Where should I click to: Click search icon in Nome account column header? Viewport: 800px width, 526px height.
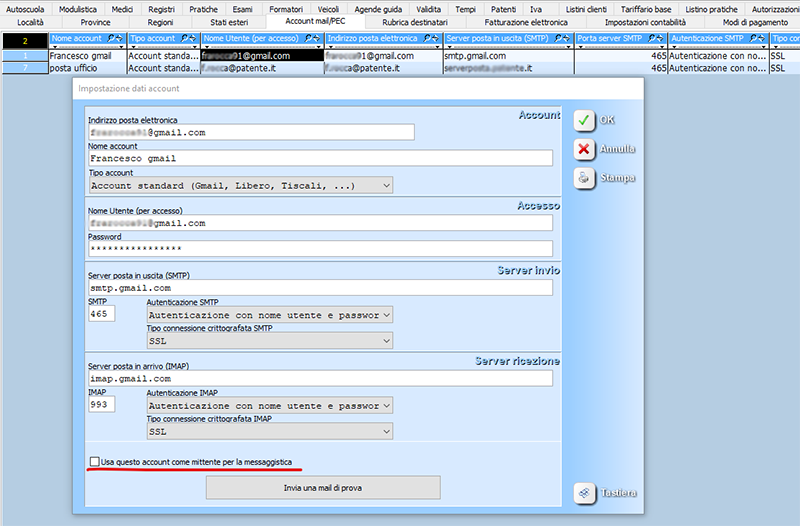pos(115,39)
